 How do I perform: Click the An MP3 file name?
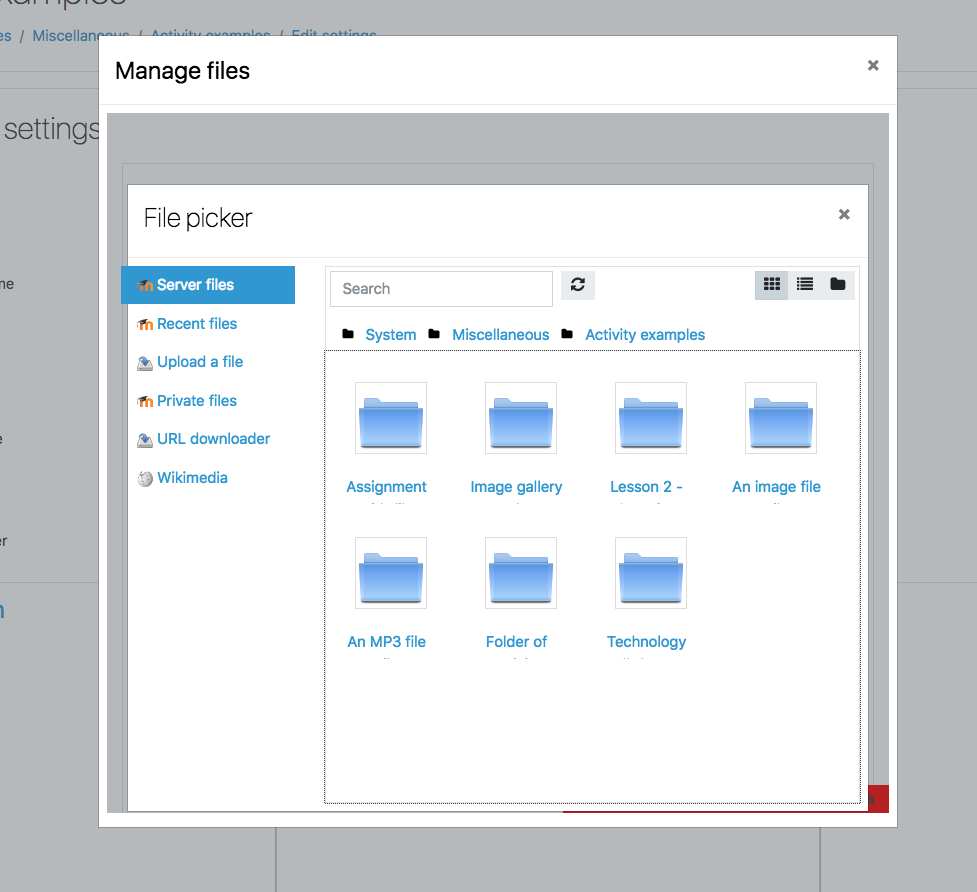(x=386, y=642)
